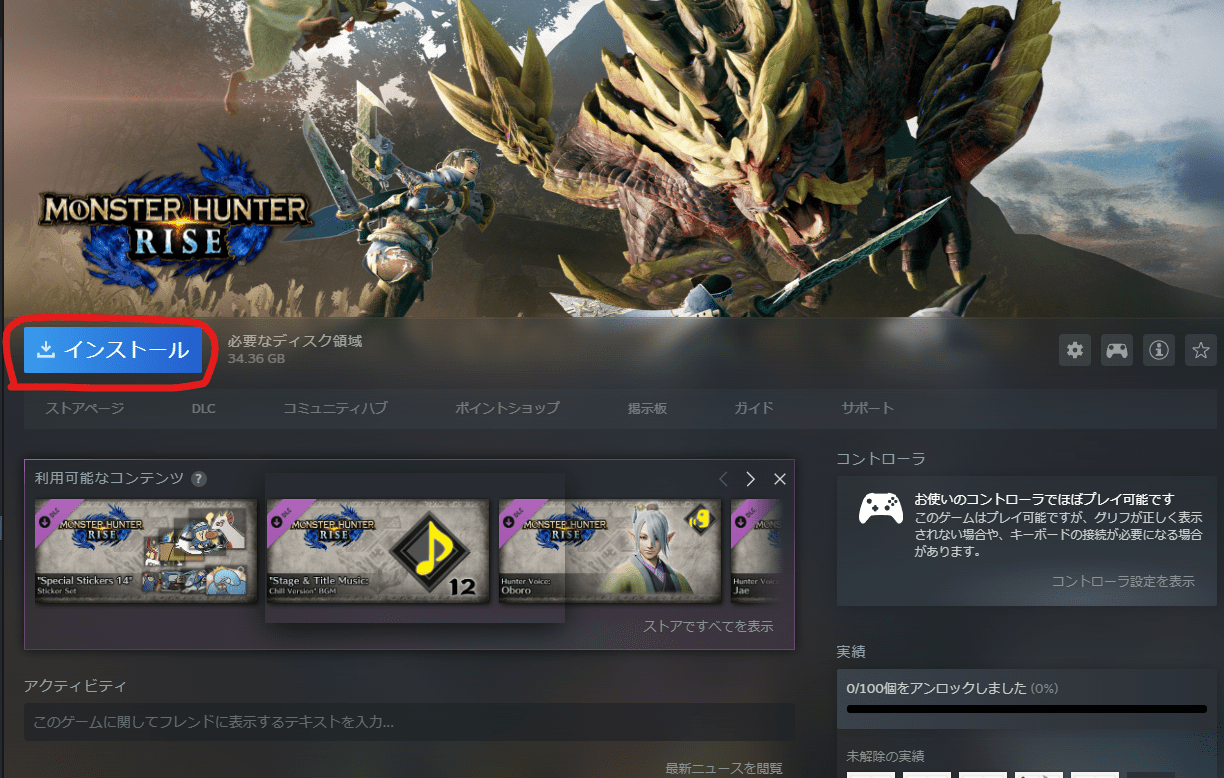The width and height of the screenshot is (1224, 778).
Task: Go to previous DLC carousel arrow
Action: click(723, 479)
